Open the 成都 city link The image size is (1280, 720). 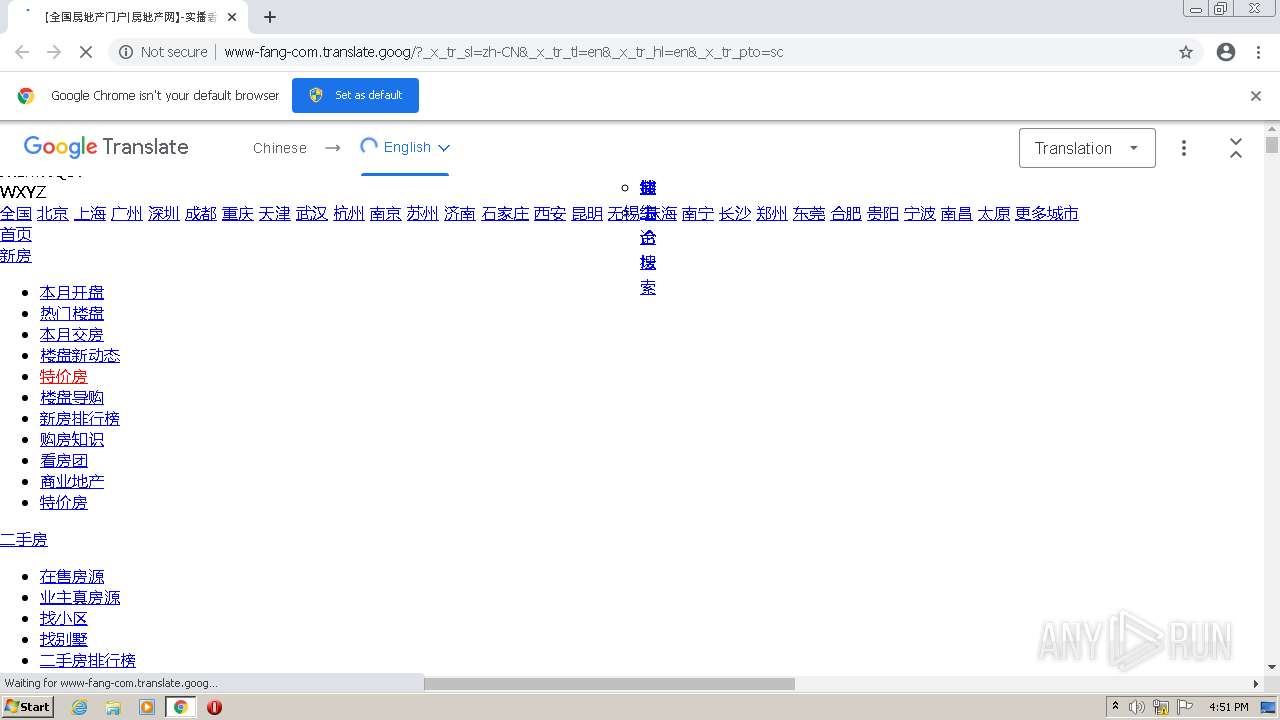(x=201, y=213)
